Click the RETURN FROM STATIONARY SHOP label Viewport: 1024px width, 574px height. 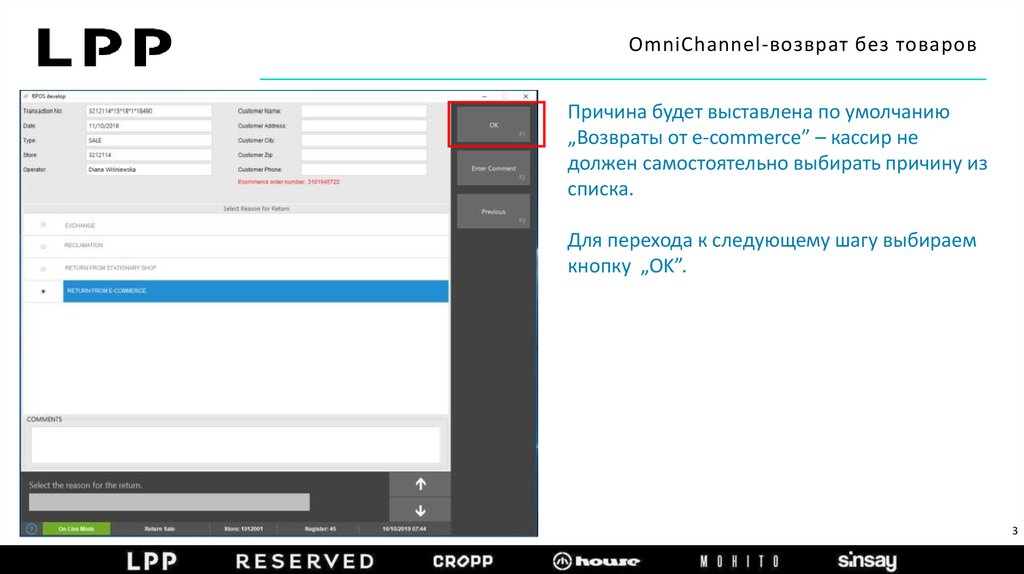110,268
